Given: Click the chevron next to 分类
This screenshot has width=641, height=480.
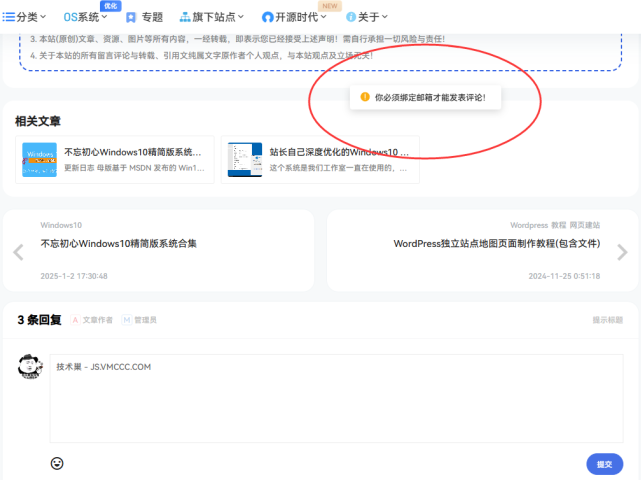Looking at the screenshot, I should [x=43, y=17].
